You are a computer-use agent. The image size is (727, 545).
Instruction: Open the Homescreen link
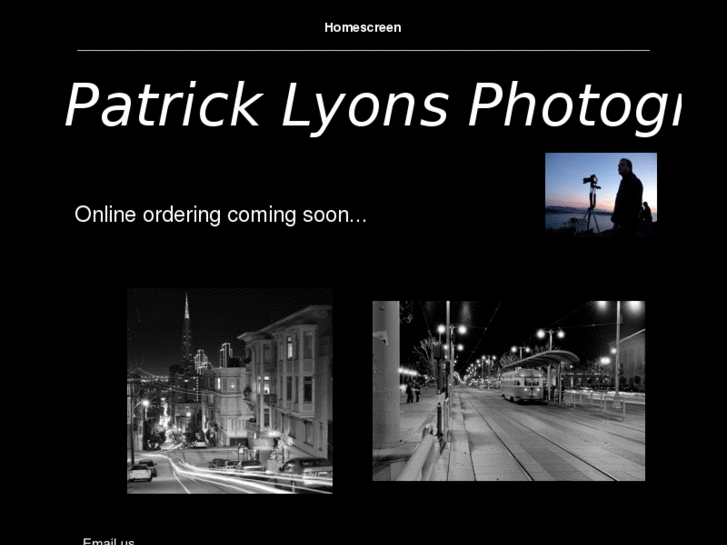363,28
